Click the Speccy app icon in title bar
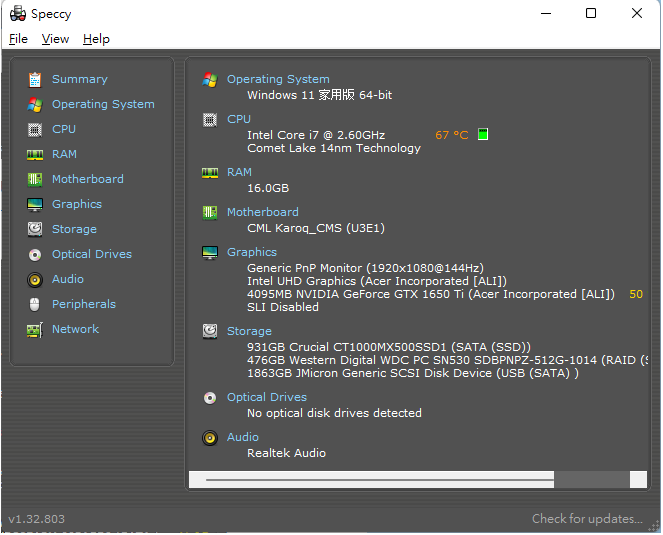This screenshot has height=535, width=663. (18, 14)
